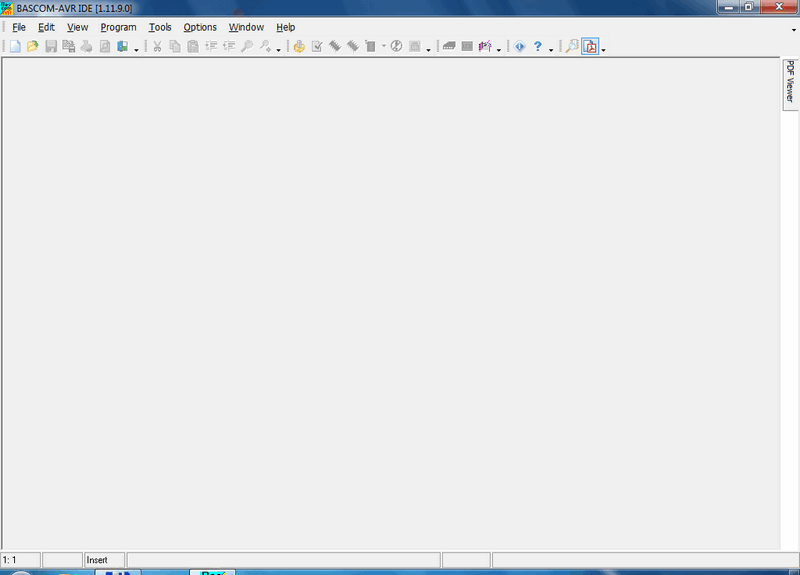
Task: Open the LCD designer grid icon
Action: pos(467,46)
